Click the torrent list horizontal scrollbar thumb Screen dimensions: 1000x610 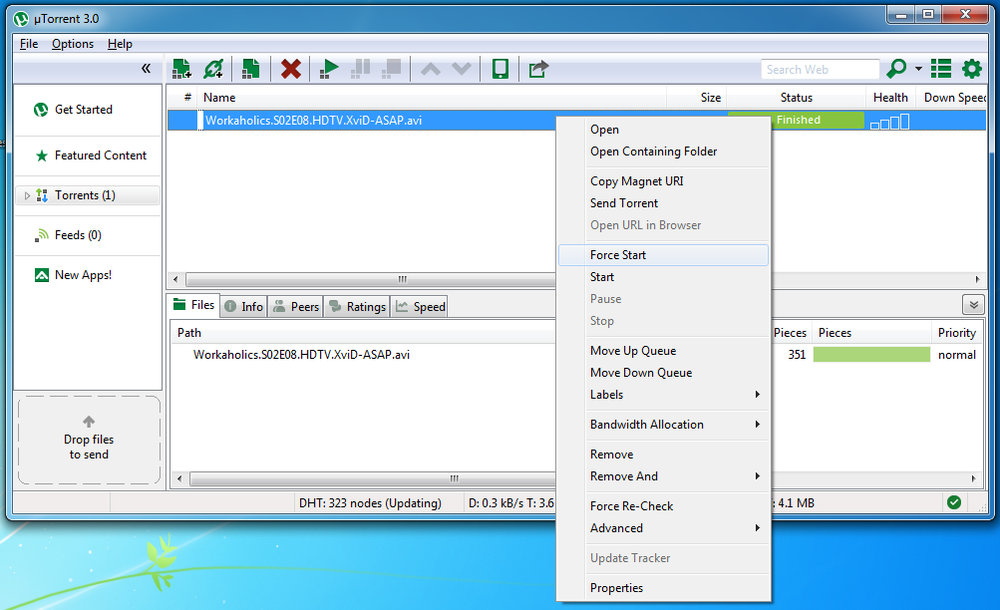click(371, 279)
